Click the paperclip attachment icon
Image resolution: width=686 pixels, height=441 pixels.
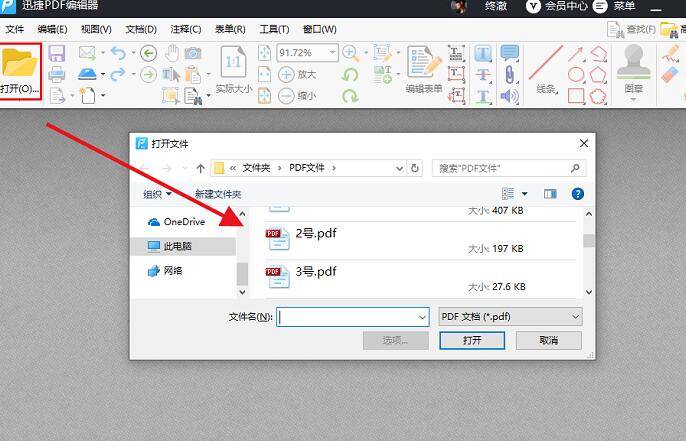[510, 74]
